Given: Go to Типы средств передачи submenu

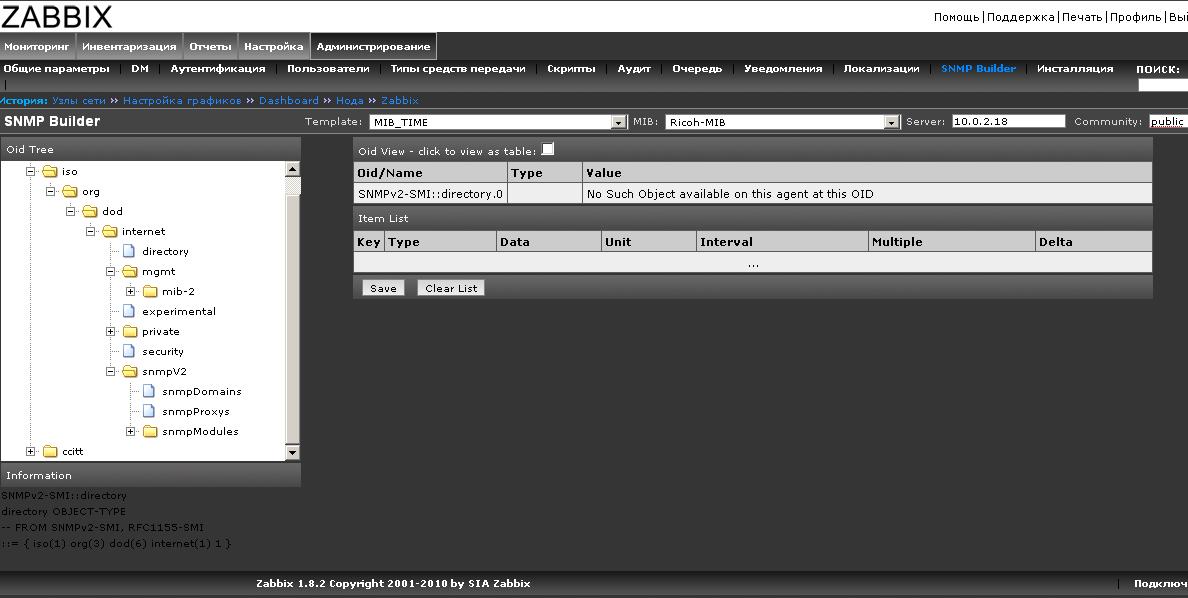Looking at the screenshot, I should [x=458, y=68].
